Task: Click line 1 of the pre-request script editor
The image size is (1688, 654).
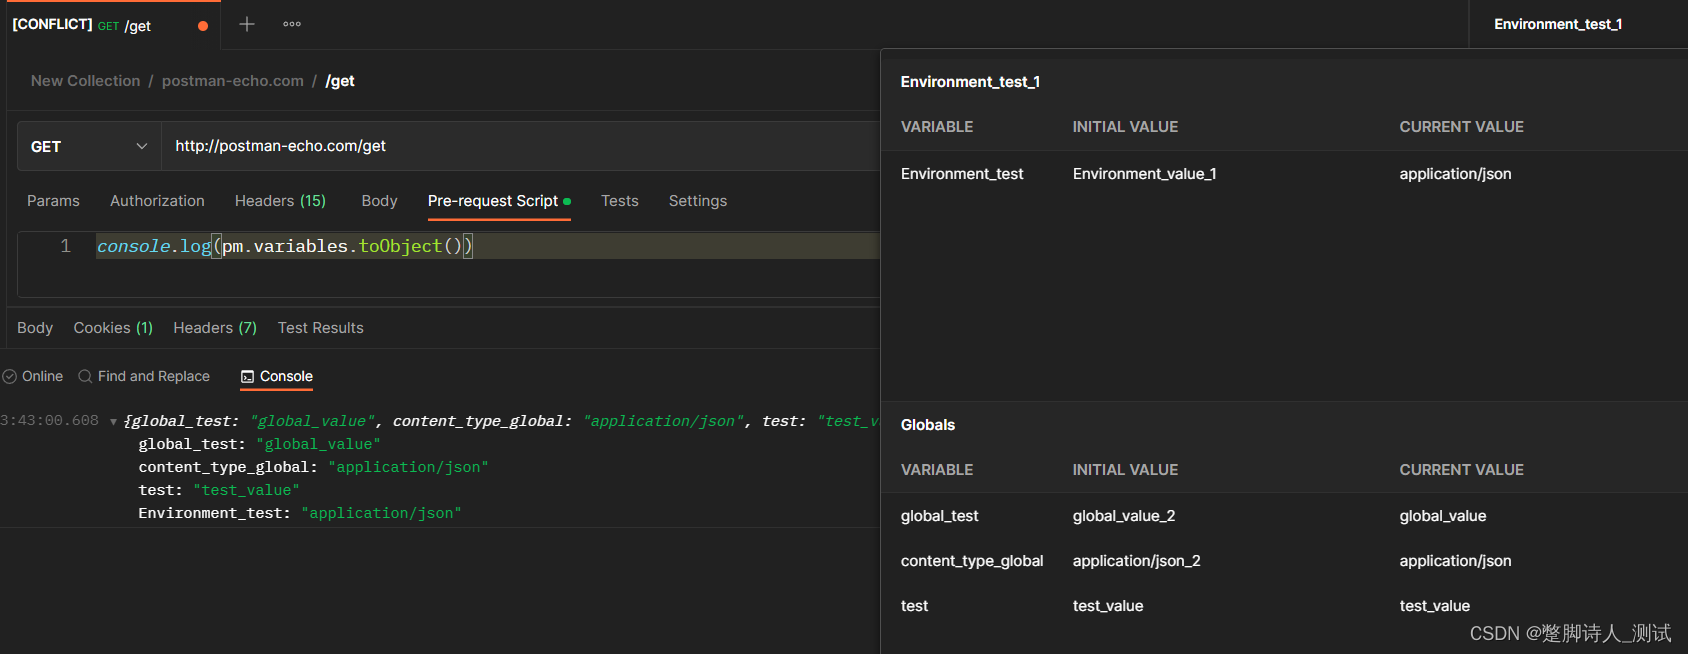Action: [487, 246]
